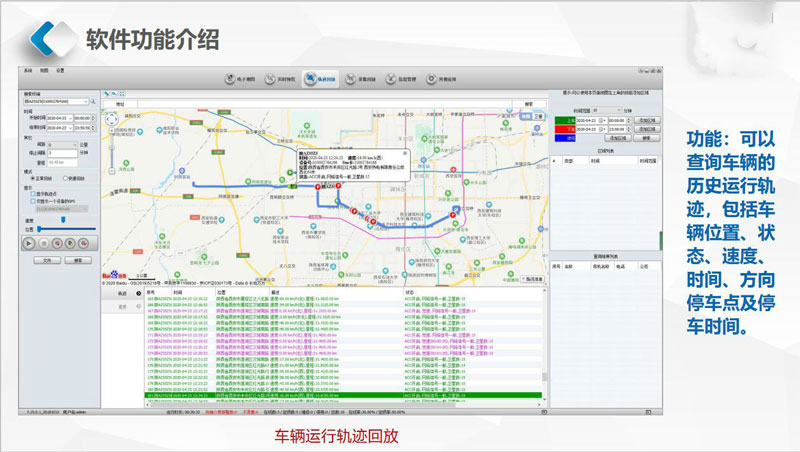800x452 pixels.
Task: Open the 实时视频 real-time video module
Action: pos(280,79)
